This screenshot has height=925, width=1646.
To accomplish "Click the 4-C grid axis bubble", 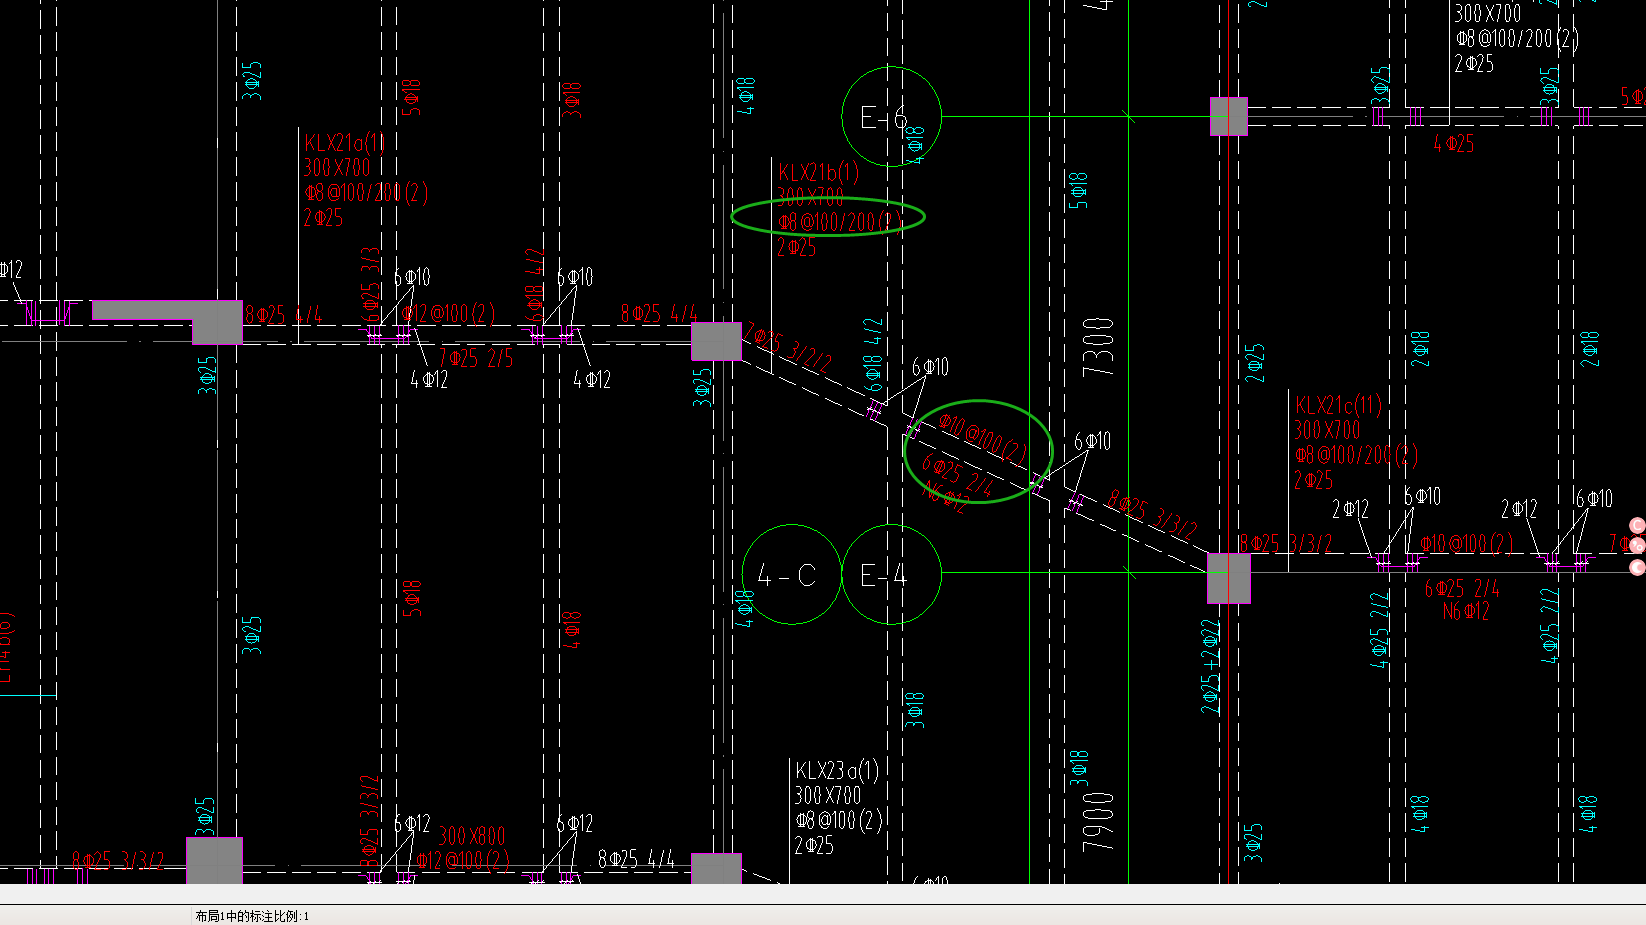I will point(792,575).
